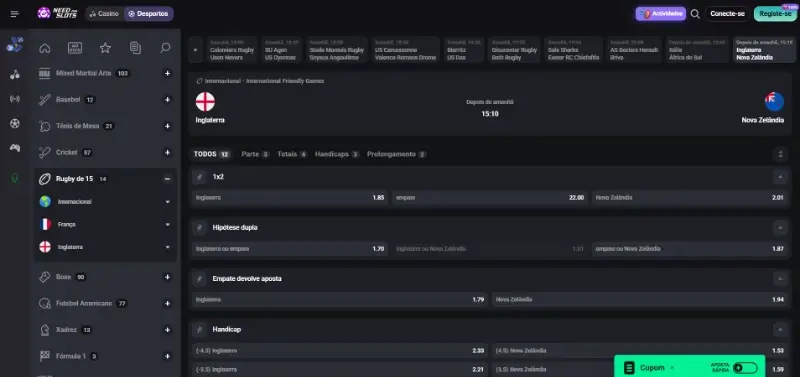
Task: Open the Gloucester Rugby vs Bath Rugby card
Action: pyautogui.click(x=514, y=50)
